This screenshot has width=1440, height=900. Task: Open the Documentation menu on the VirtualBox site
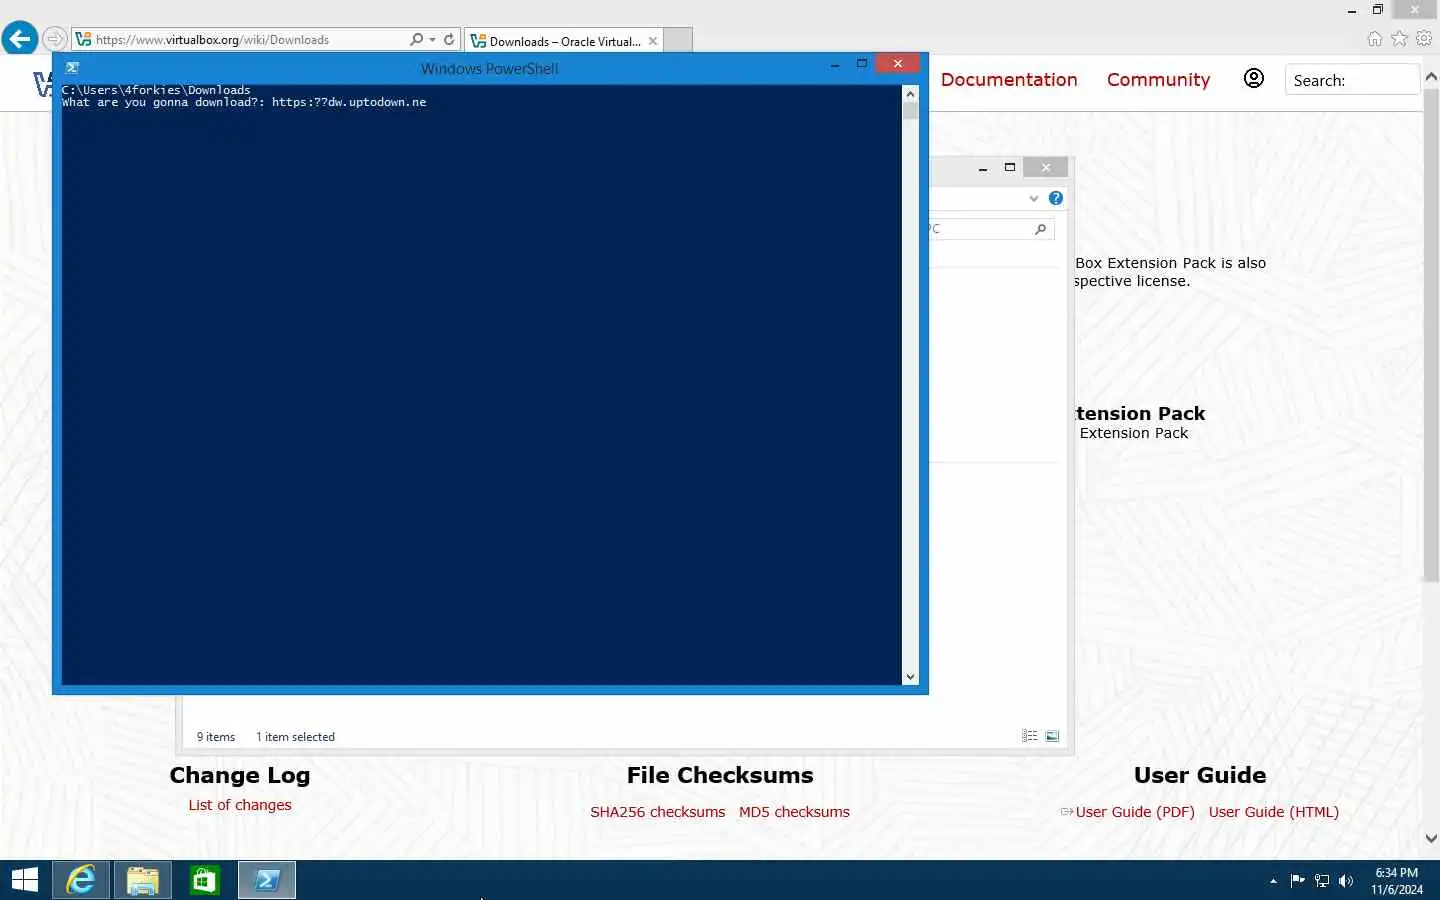pos(1009,80)
